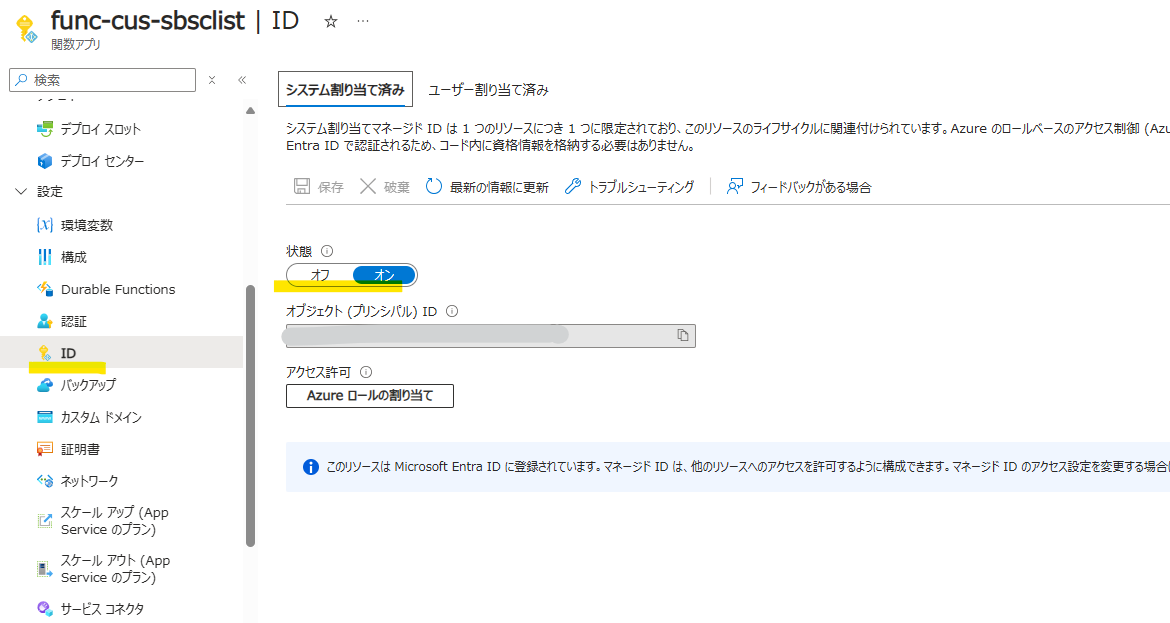Screen dimensions: 1170x623
Task: Click the sidebar 検索 input field
Action: (103, 80)
